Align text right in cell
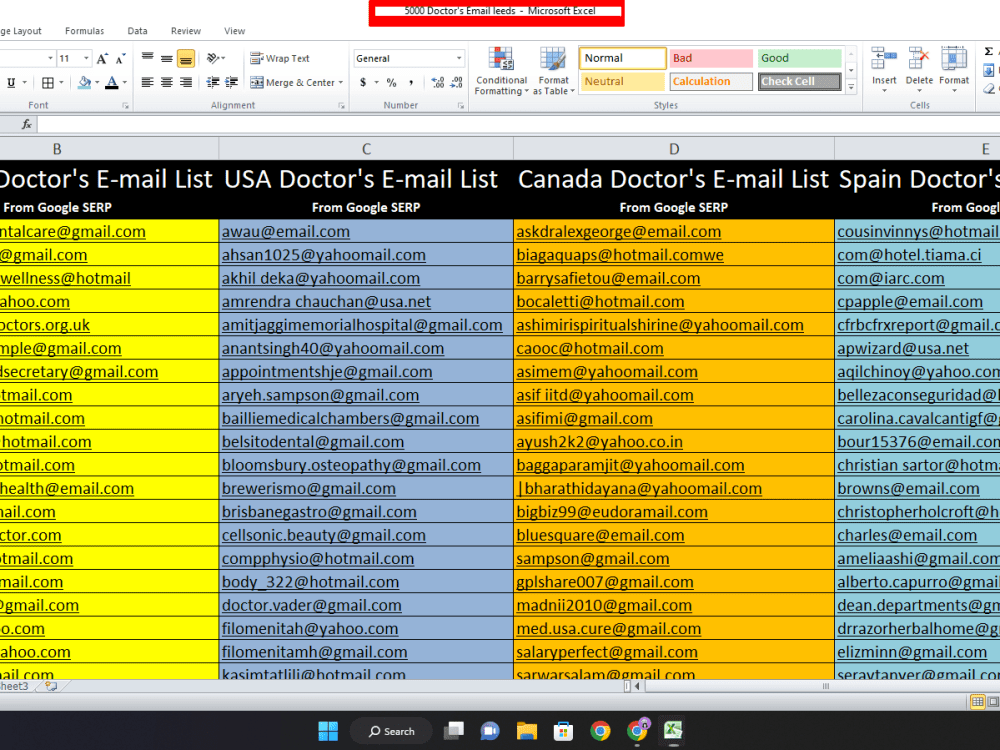Image resolution: width=1000 pixels, height=750 pixels. (186, 82)
